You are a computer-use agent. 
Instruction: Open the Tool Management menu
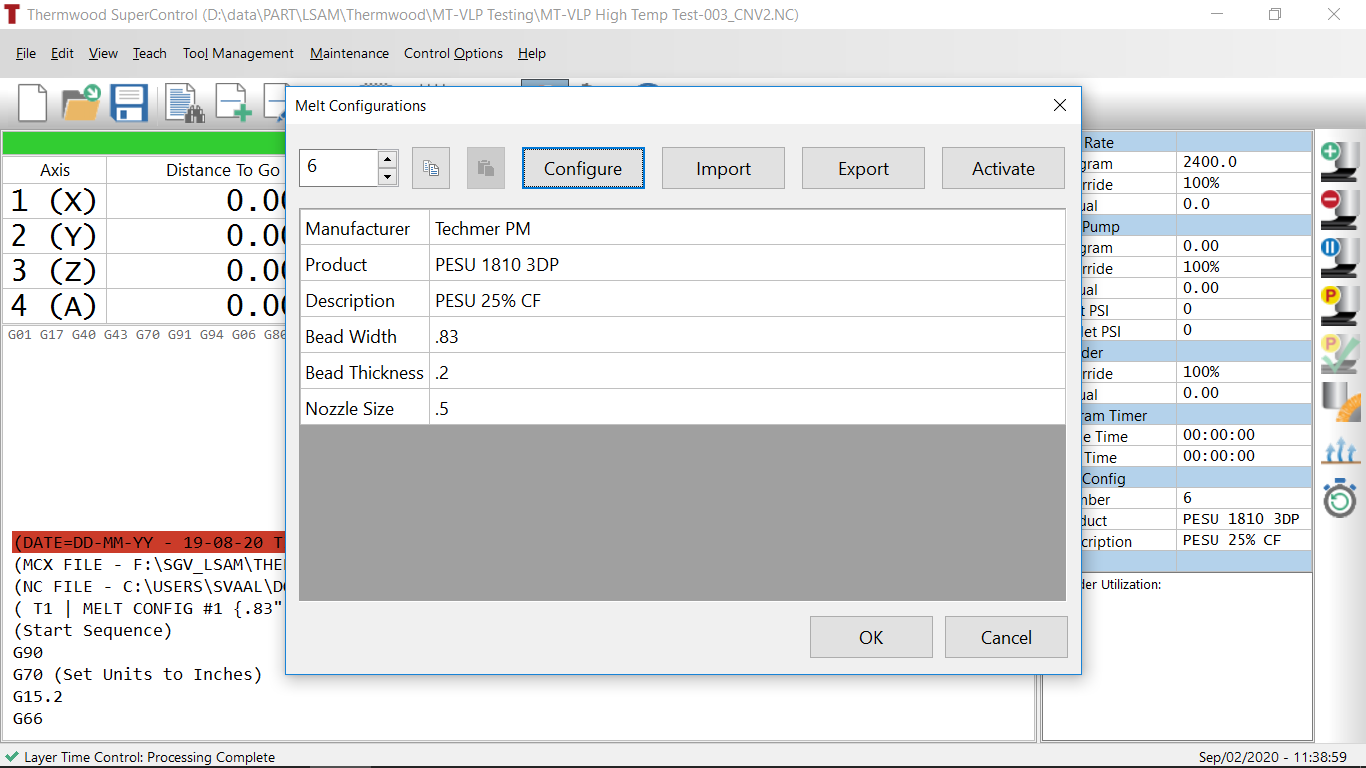coord(238,54)
